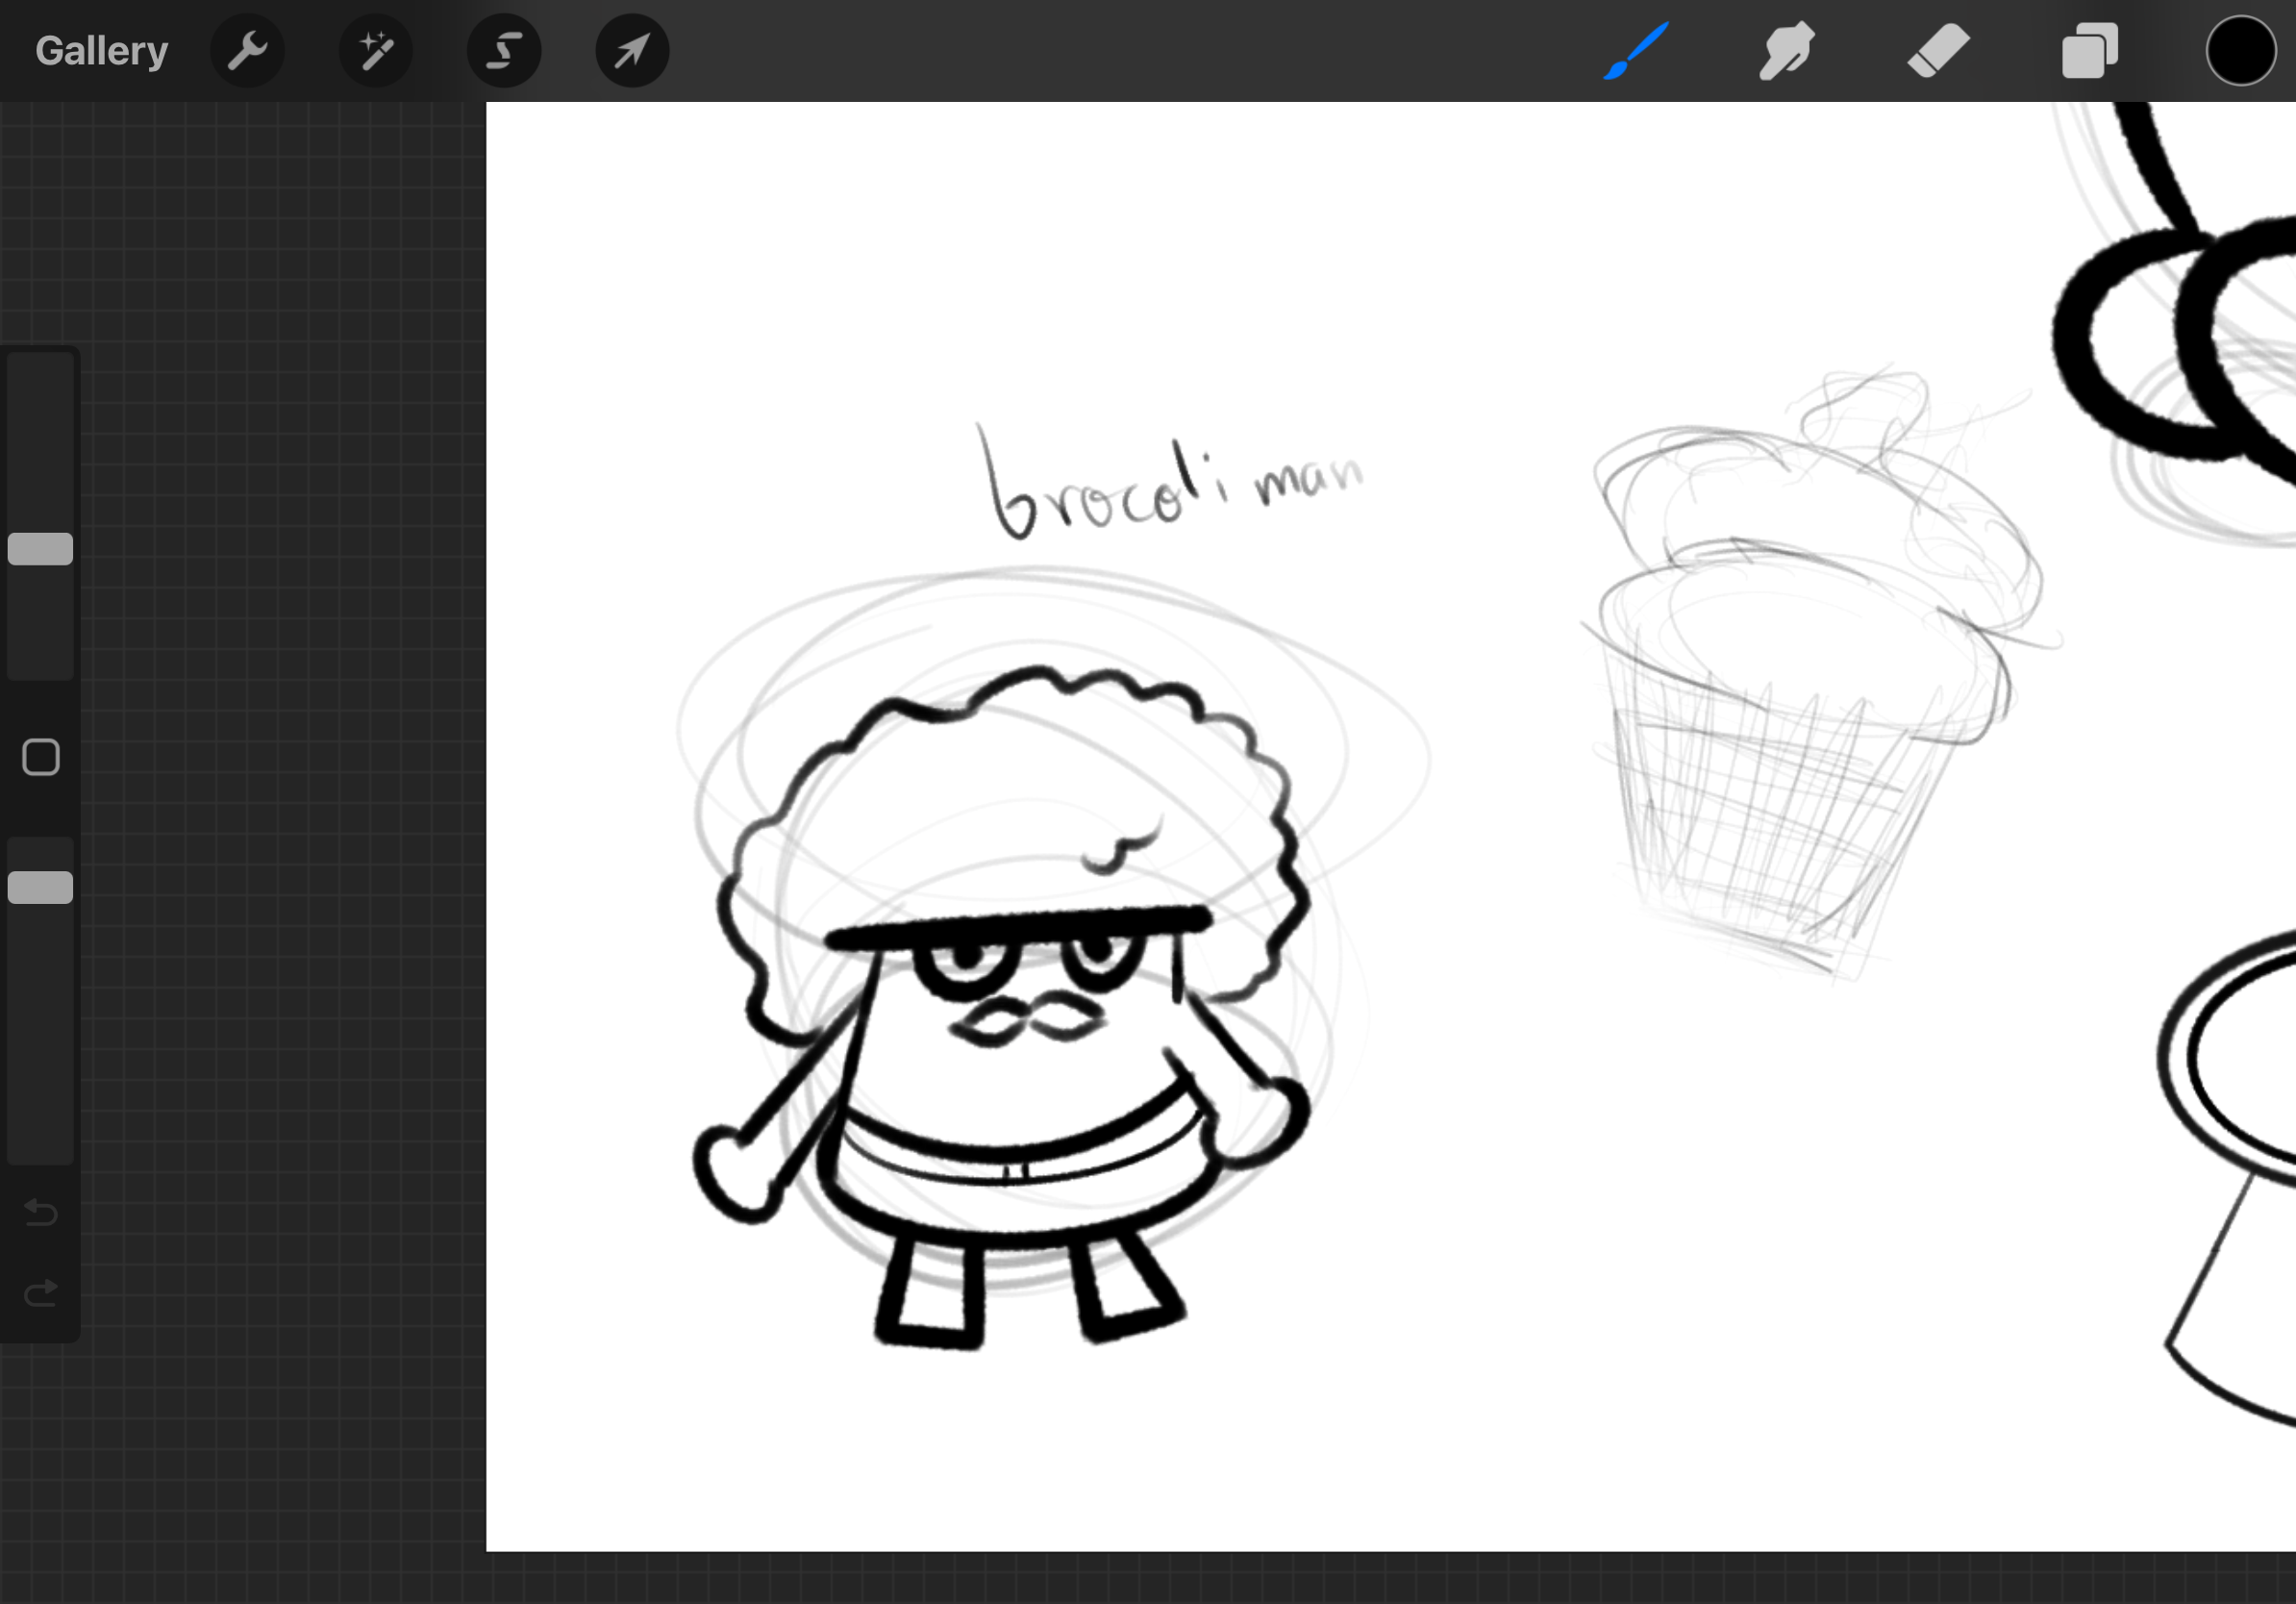Tap the square Modify button in sidebar
2296x1604 pixels.
point(40,757)
